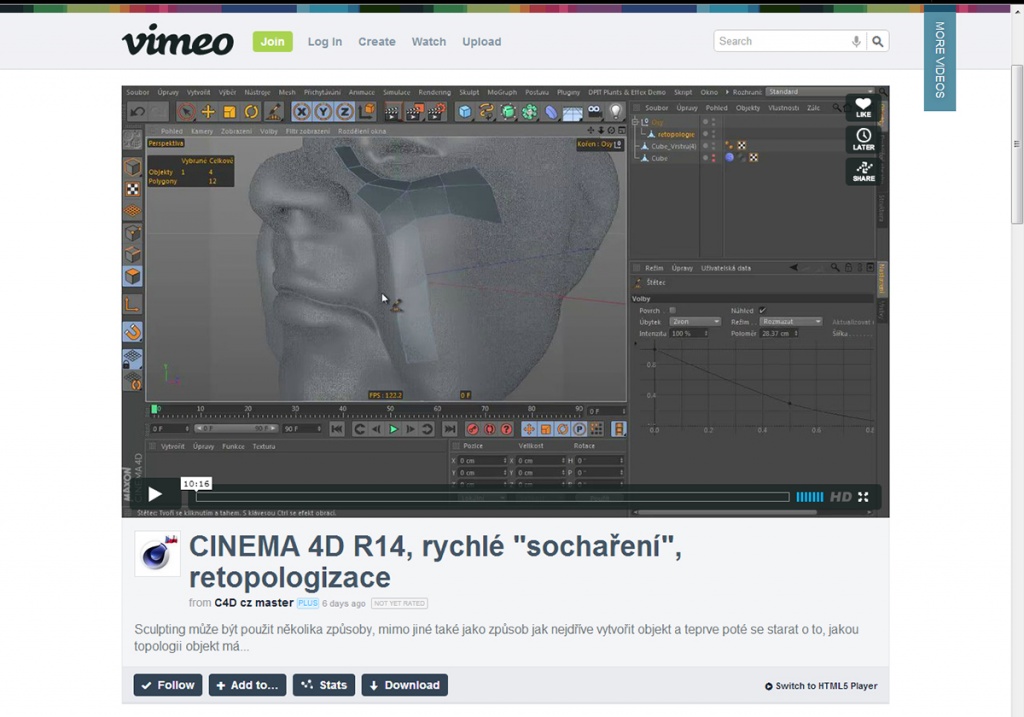
Task: Open the Skulpt menu
Action: [469, 92]
